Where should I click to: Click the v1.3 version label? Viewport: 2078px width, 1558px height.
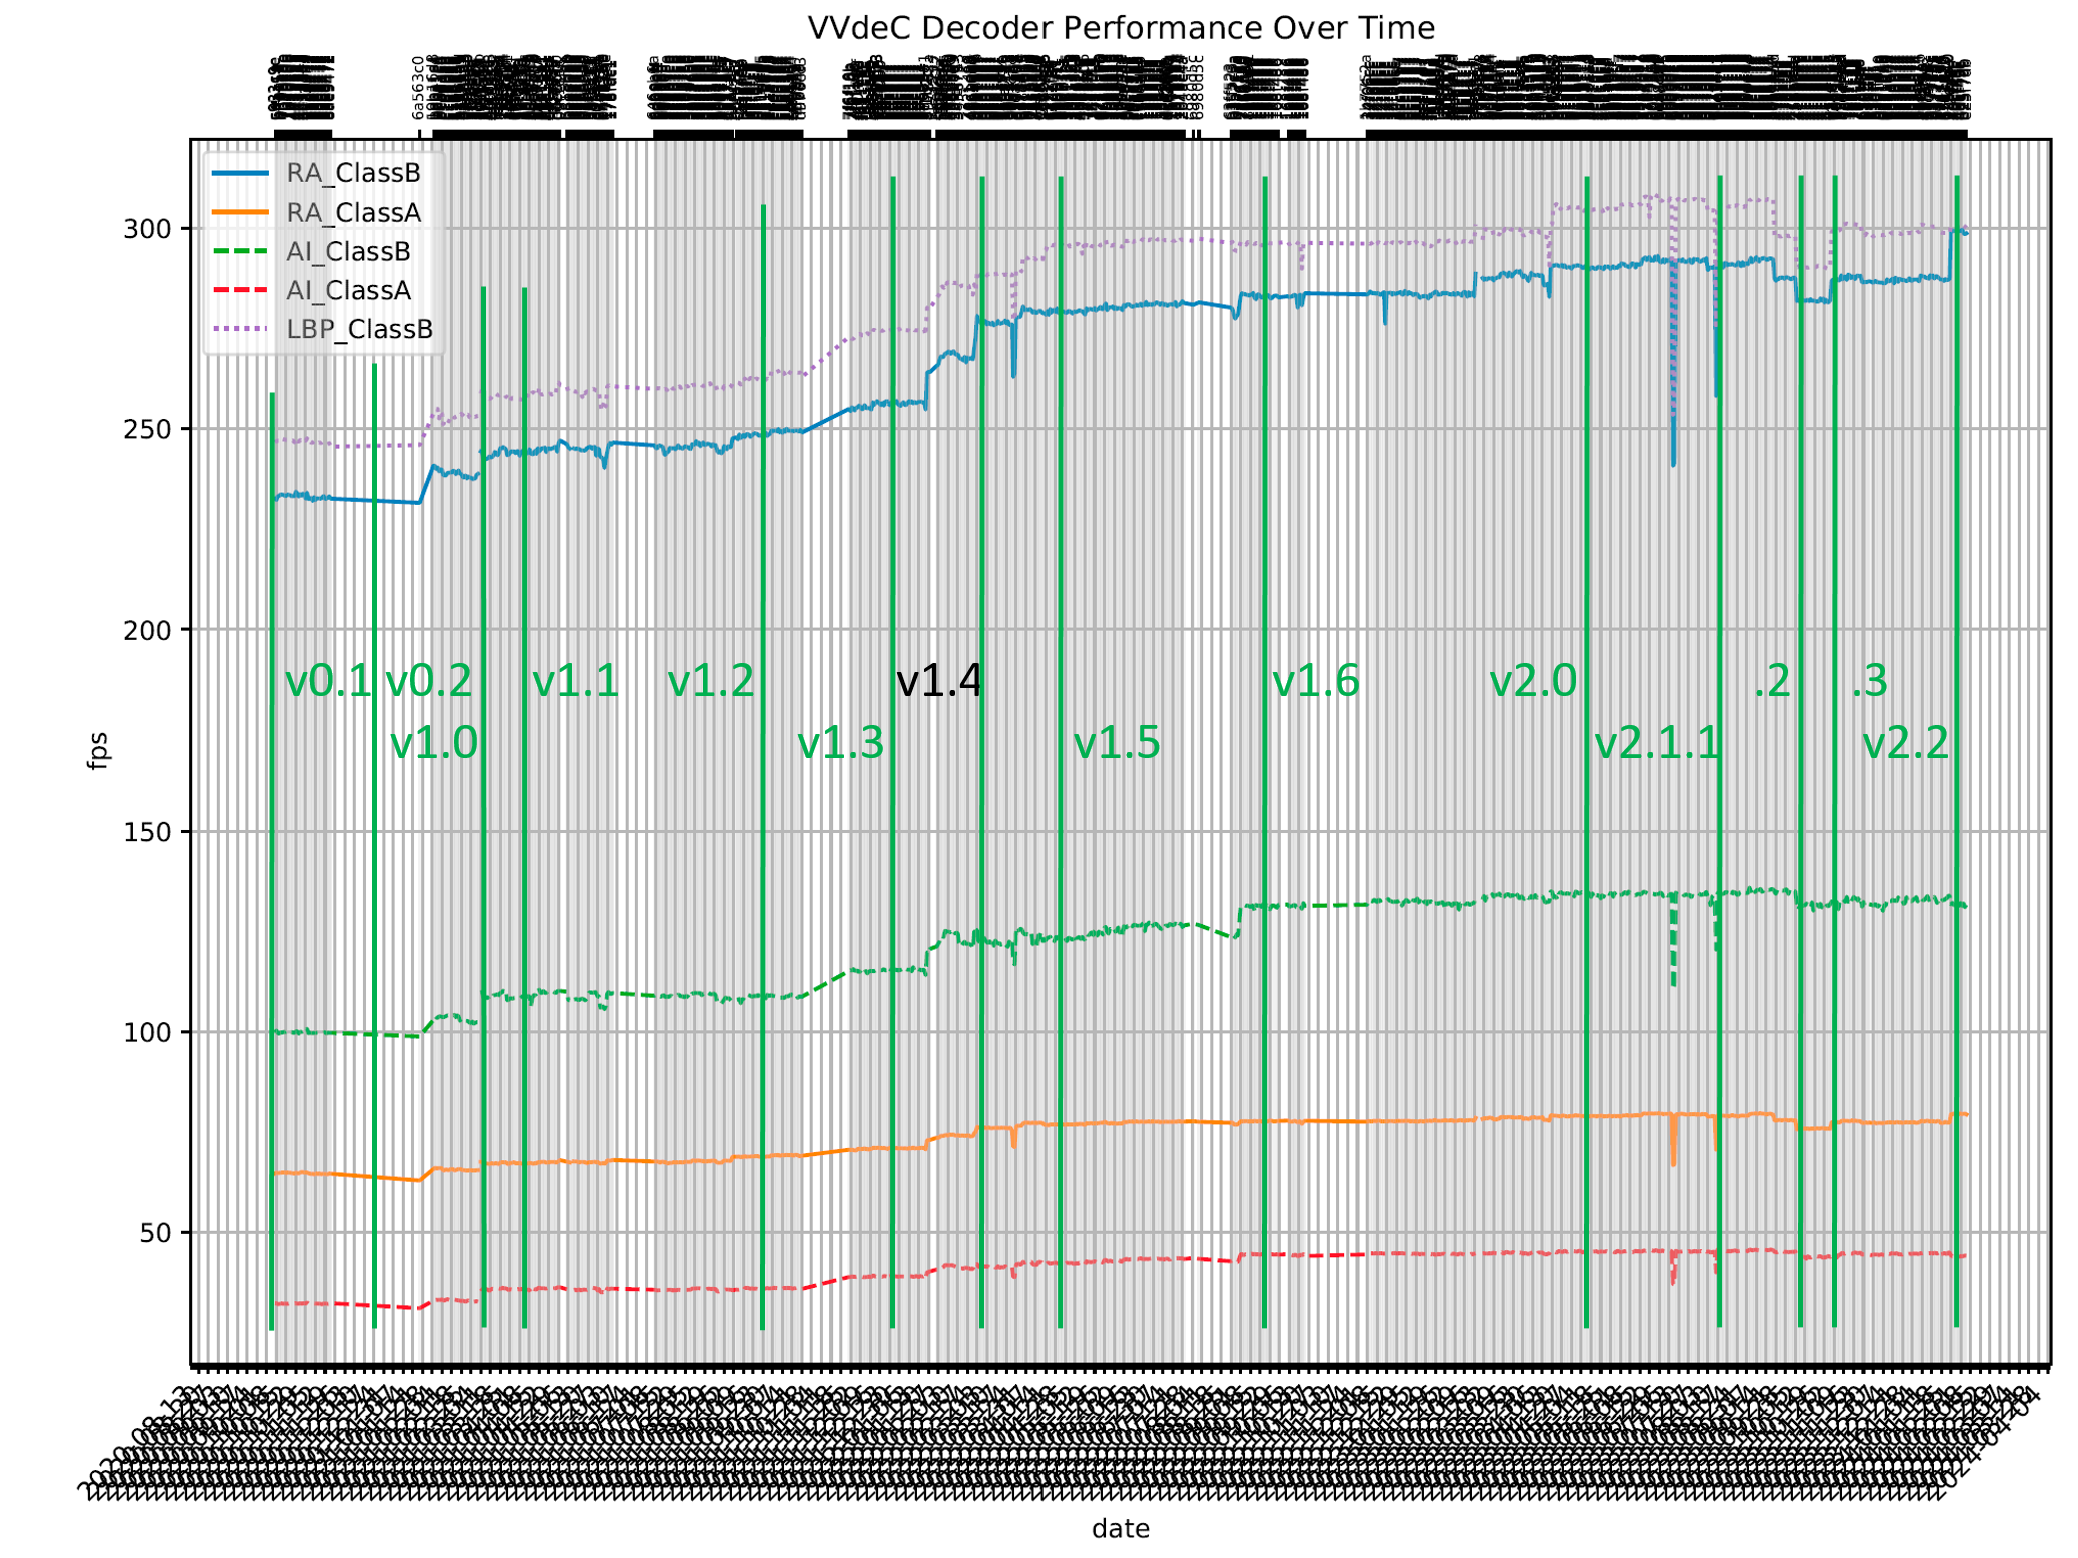(840, 744)
